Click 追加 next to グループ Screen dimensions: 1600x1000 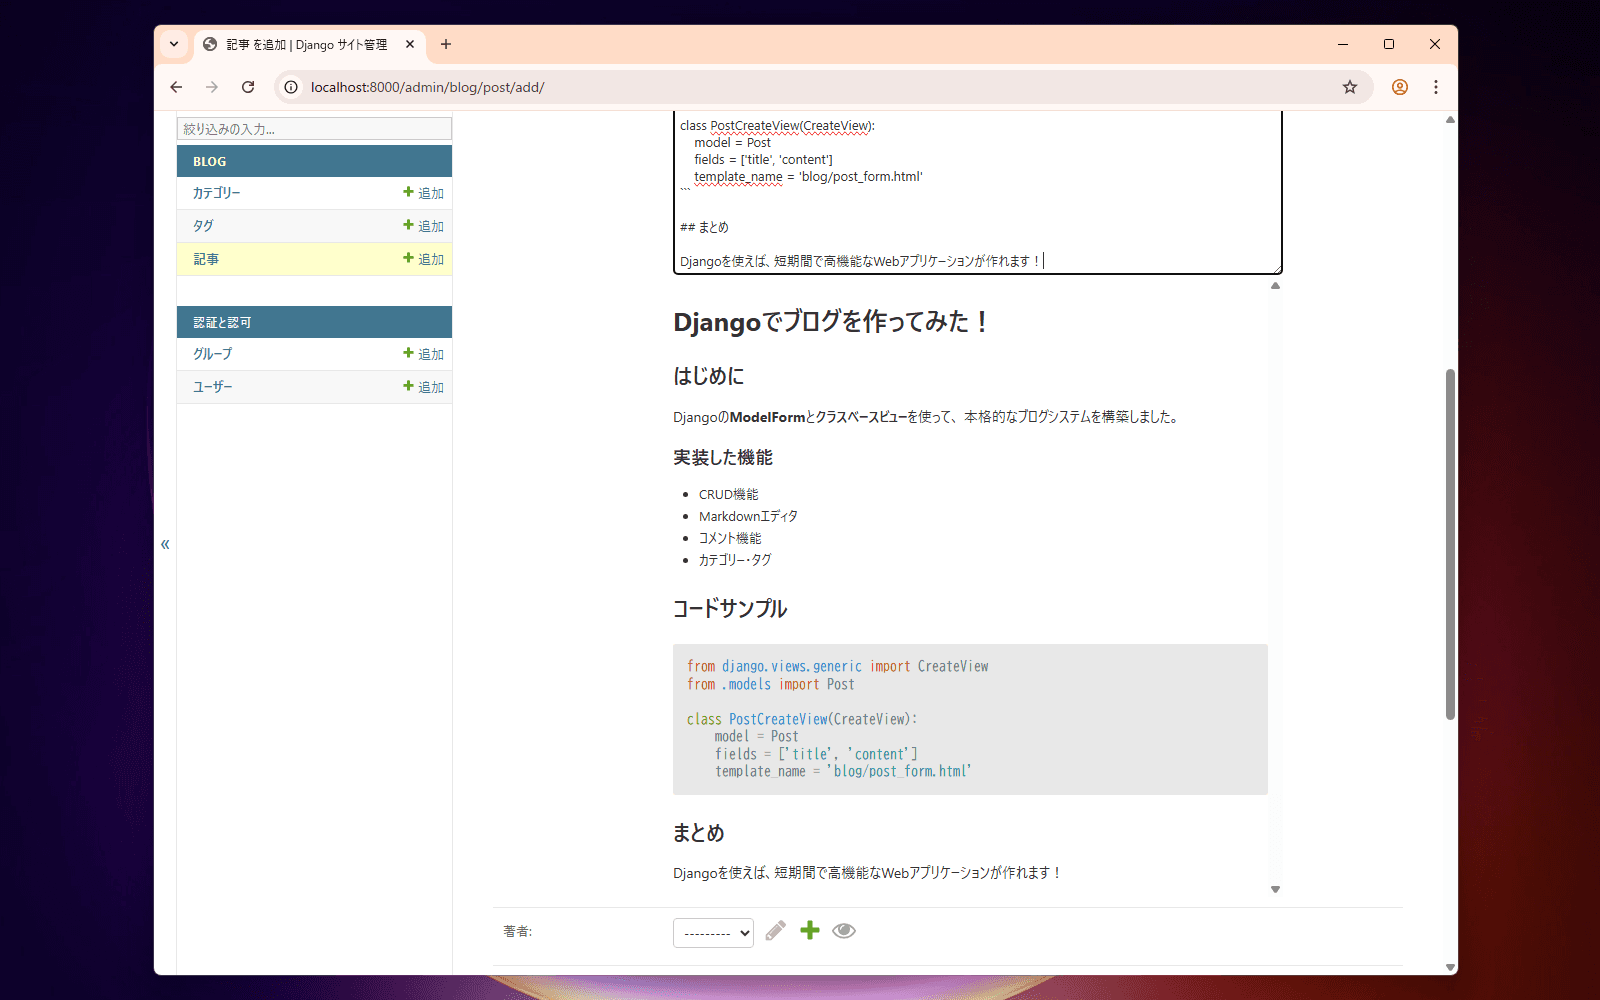pyautogui.click(x=424, y=354)
